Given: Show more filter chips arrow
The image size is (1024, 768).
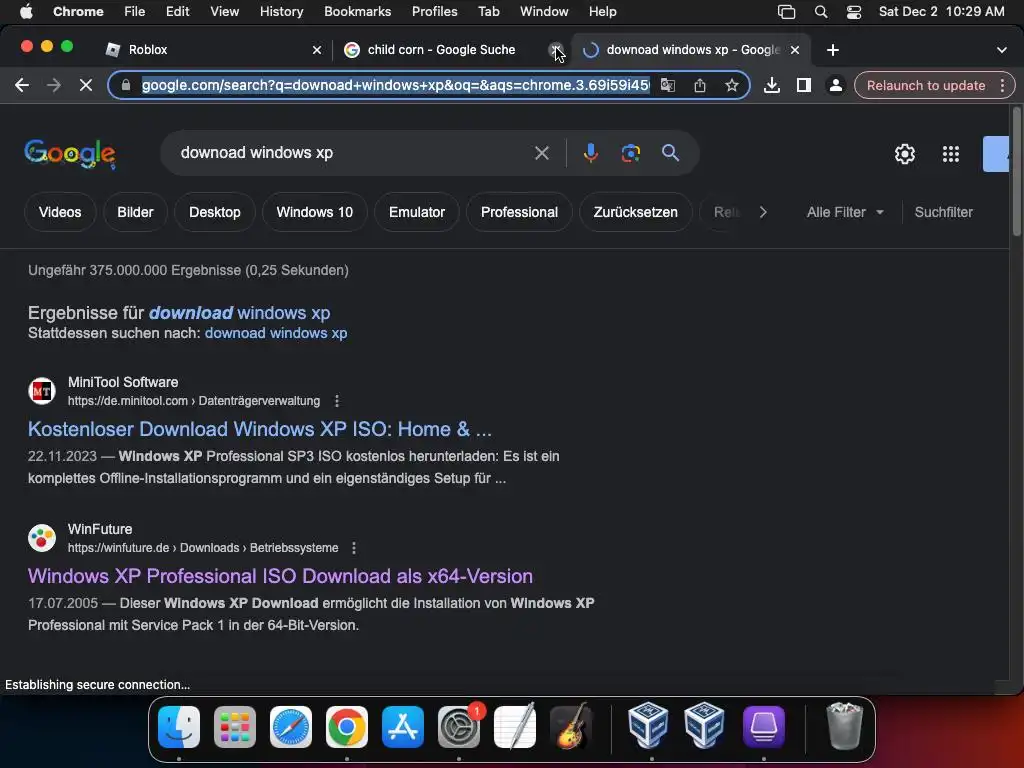Looking at the screenshot, I should tap(763, 212).
